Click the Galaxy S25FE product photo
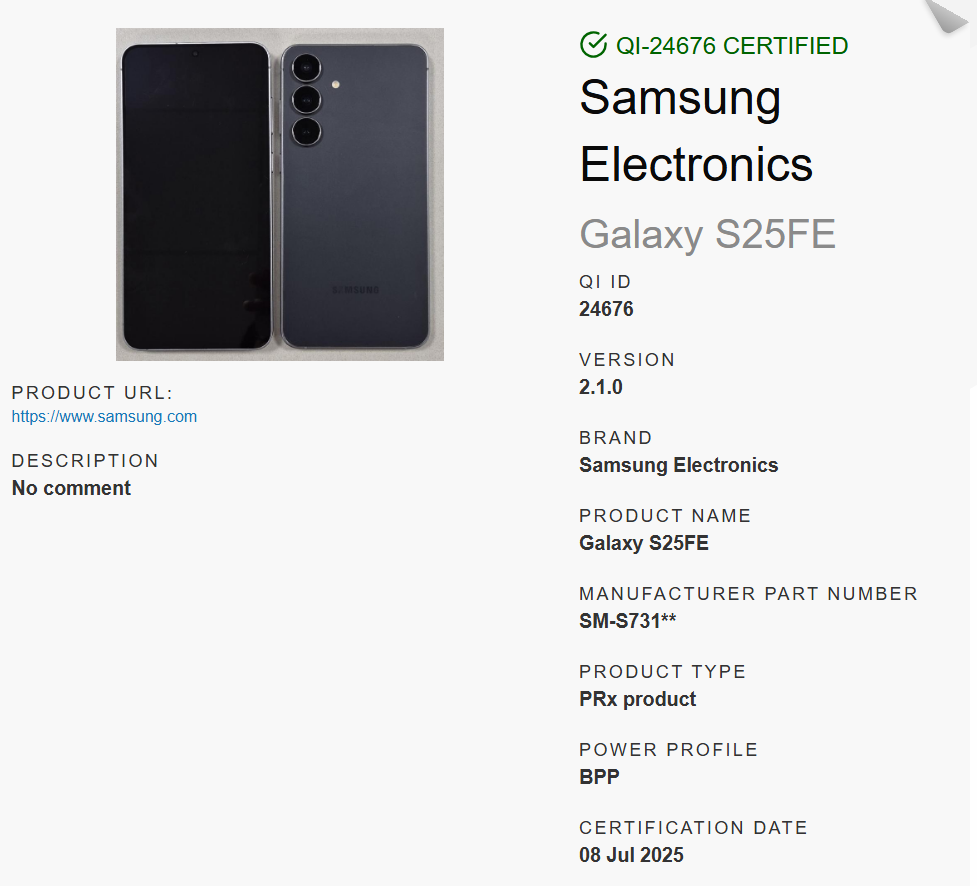The image size is (977, 886). [x=280, y=194]
